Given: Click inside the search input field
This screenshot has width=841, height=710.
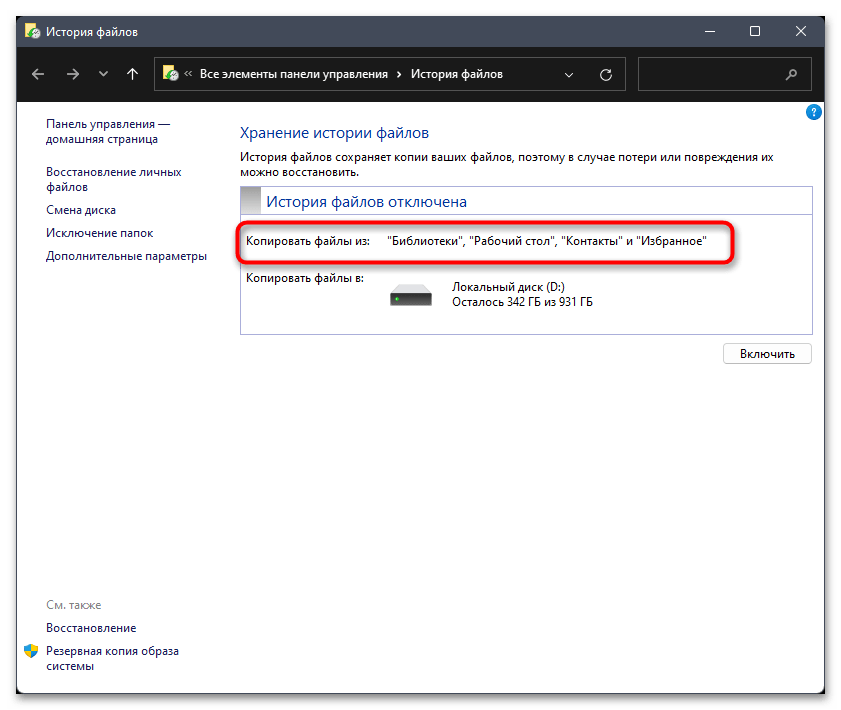Looking at the screenshot, I should (708, 74).
